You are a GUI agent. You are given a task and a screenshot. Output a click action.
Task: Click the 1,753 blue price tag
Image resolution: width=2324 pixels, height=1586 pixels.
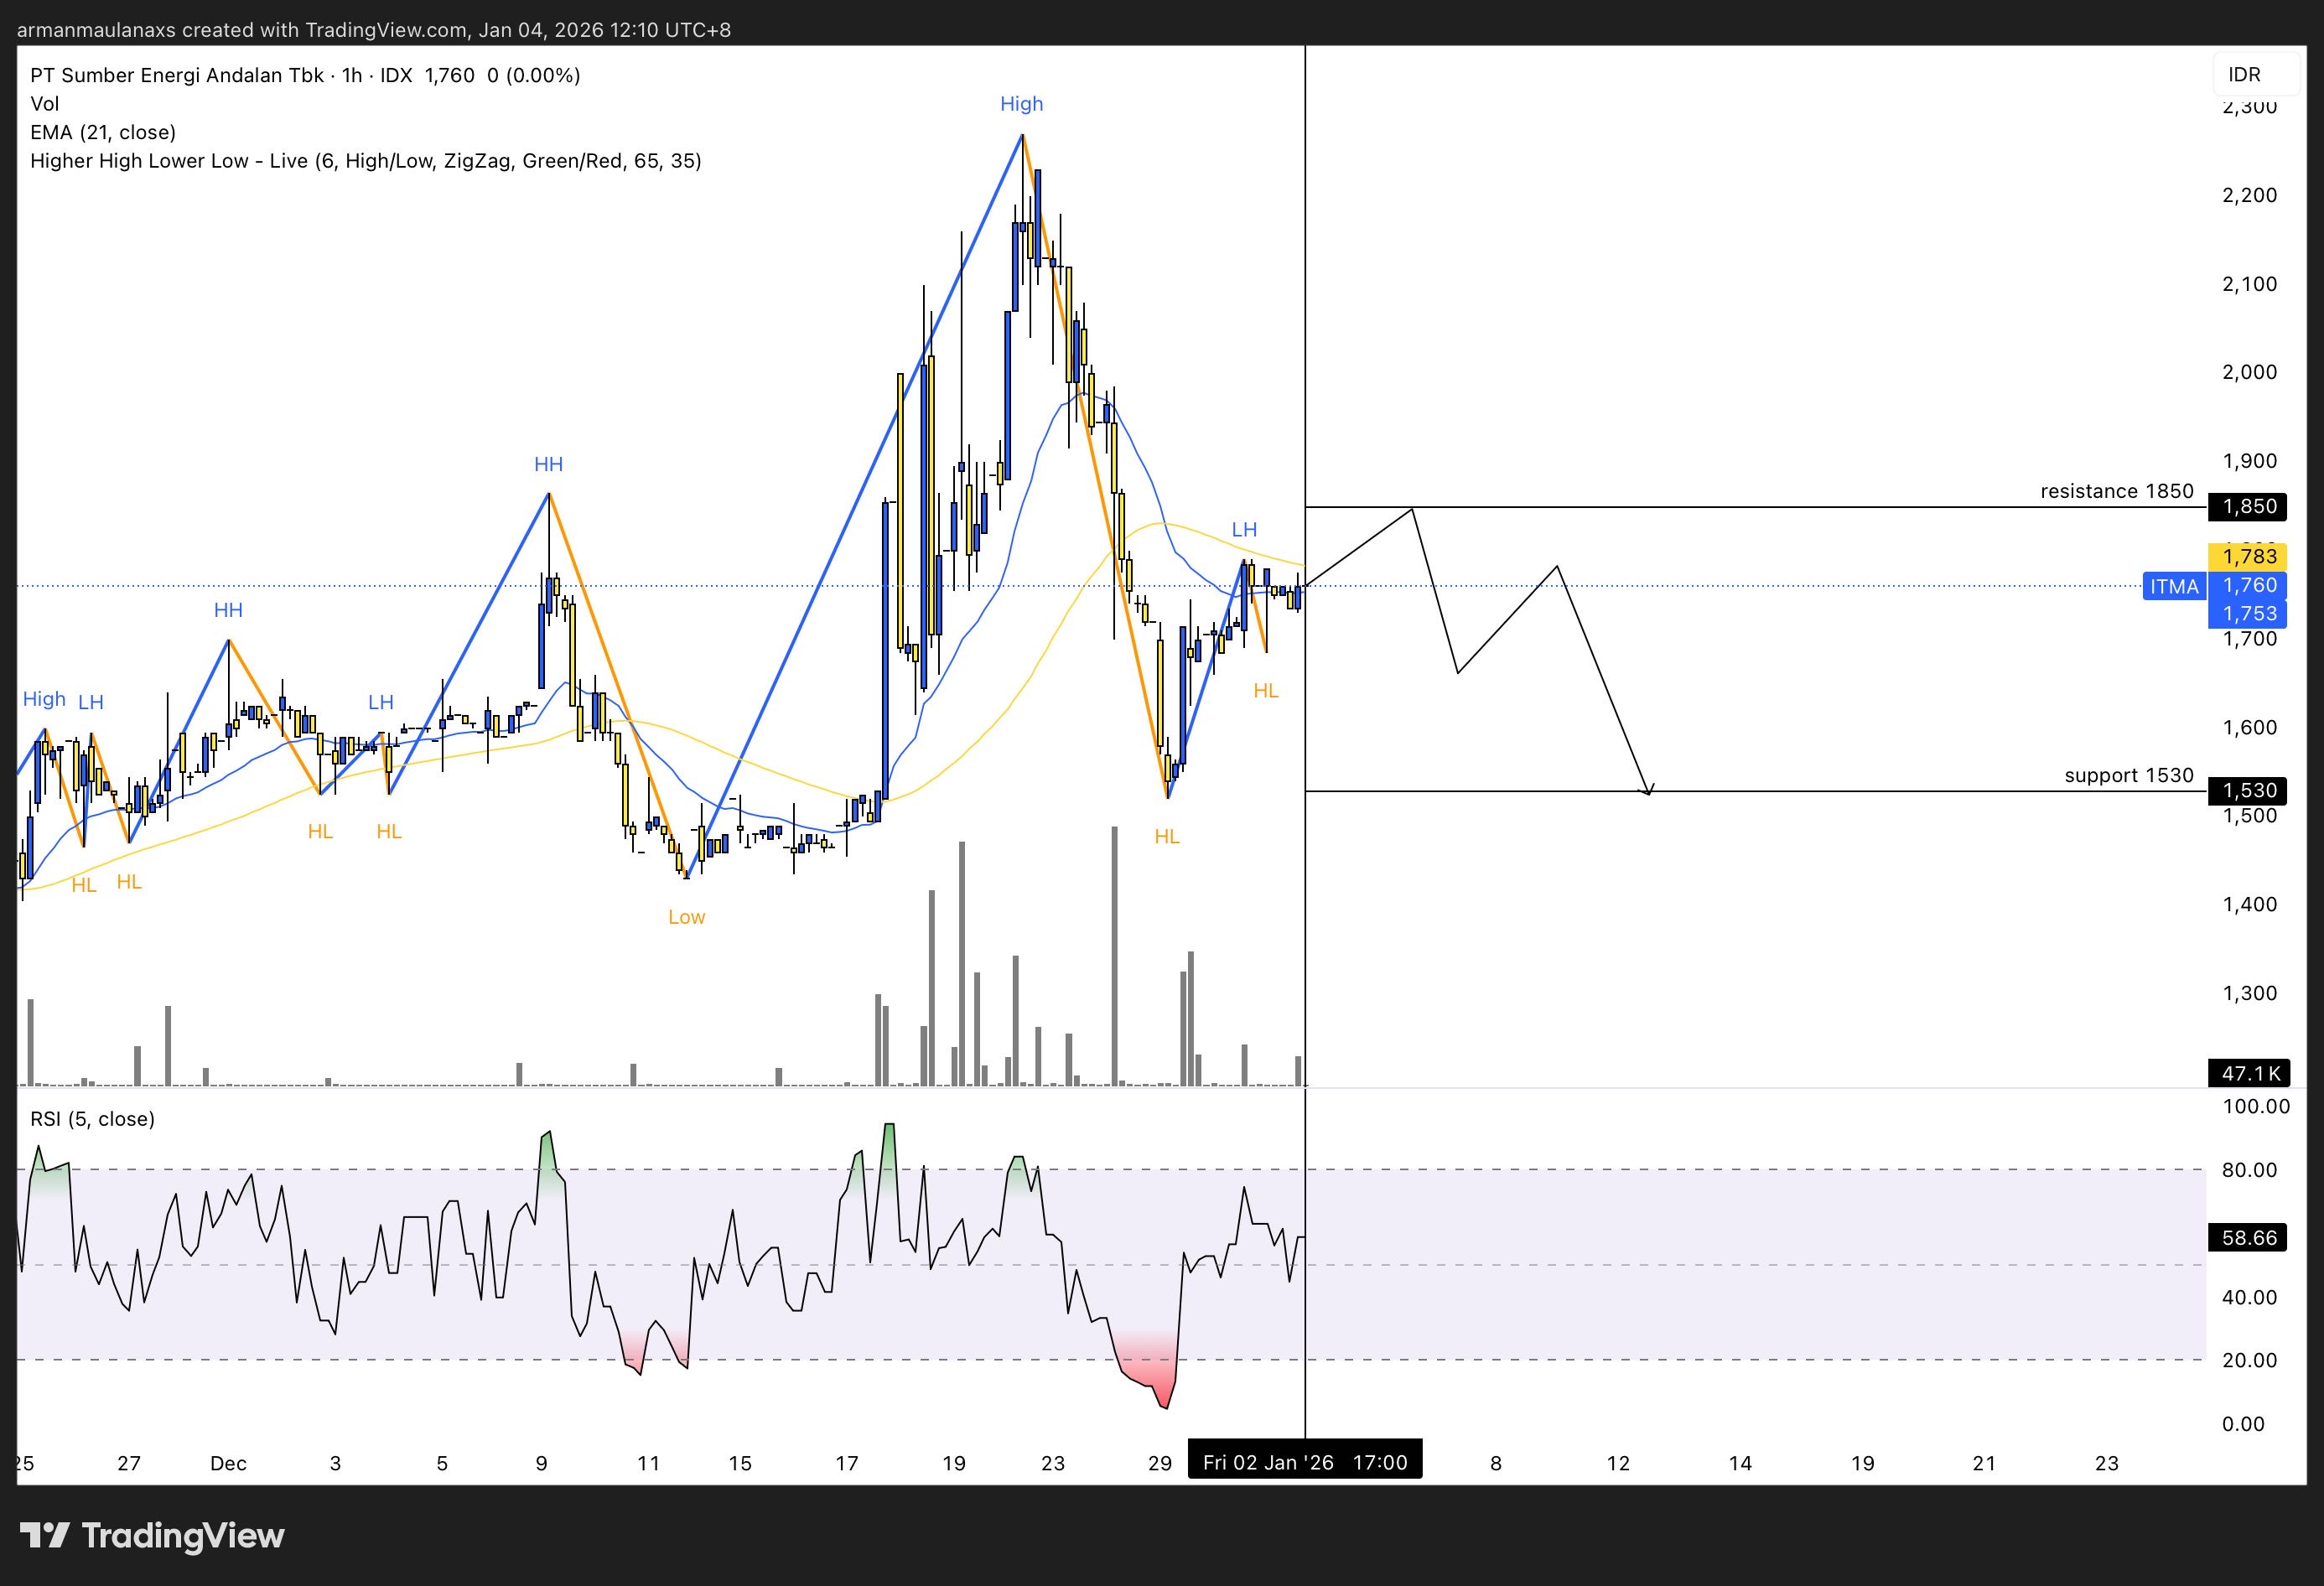click(x=2249, y=613)
